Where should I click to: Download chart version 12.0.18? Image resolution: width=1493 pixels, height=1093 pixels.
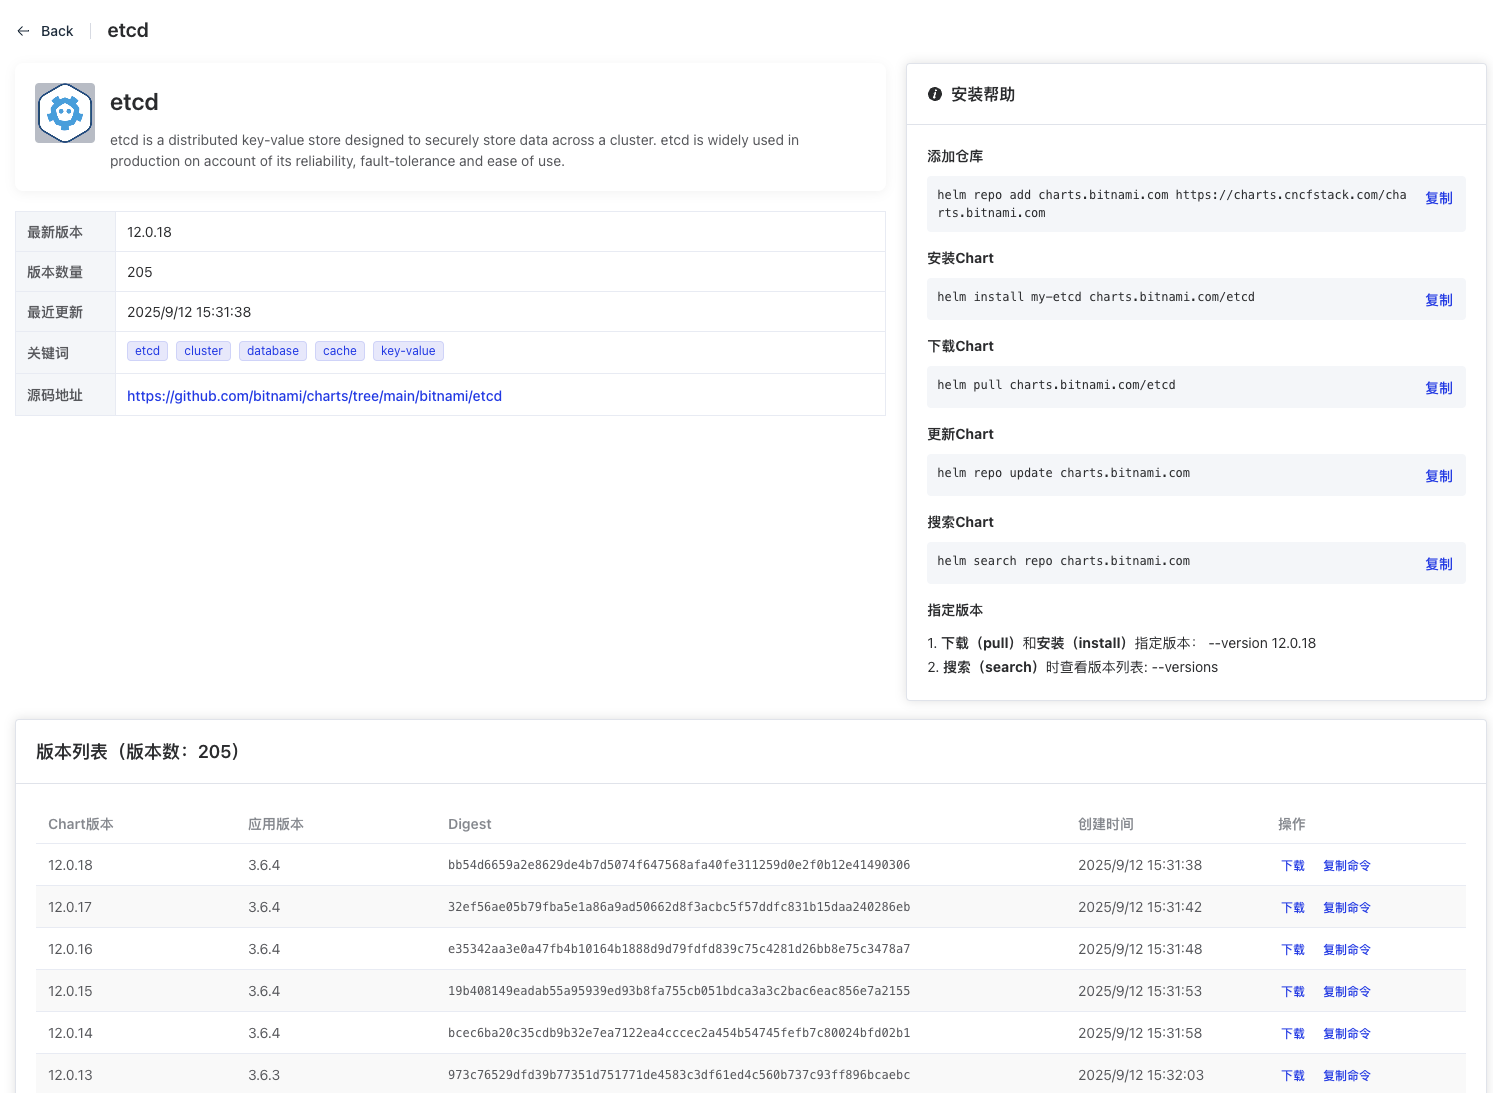(x=1293, y=866)
